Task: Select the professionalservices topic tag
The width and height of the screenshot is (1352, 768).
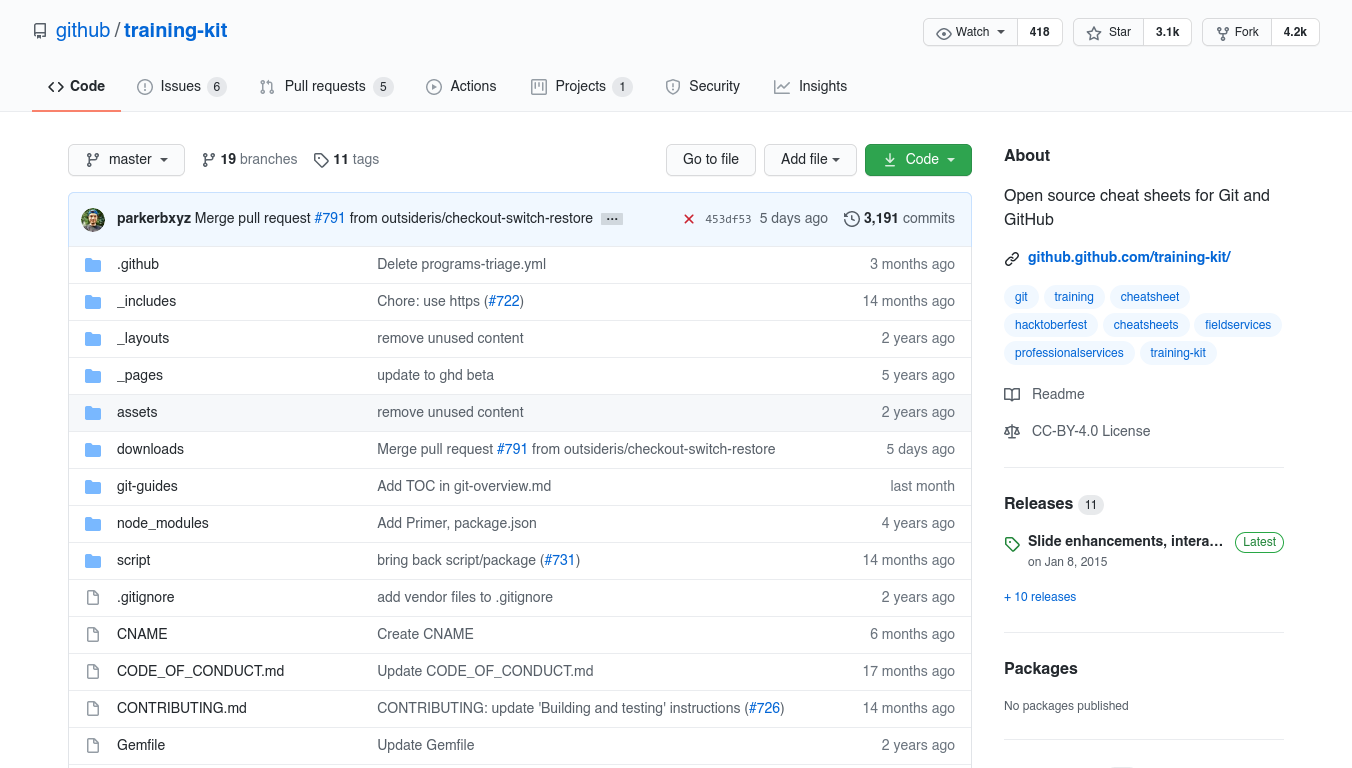Action: pyautogui.click(x=1069, y=353)
